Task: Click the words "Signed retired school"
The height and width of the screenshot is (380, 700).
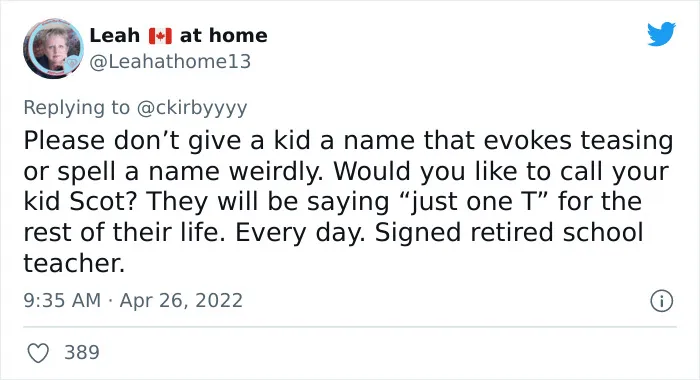Action: coord(509,233)
